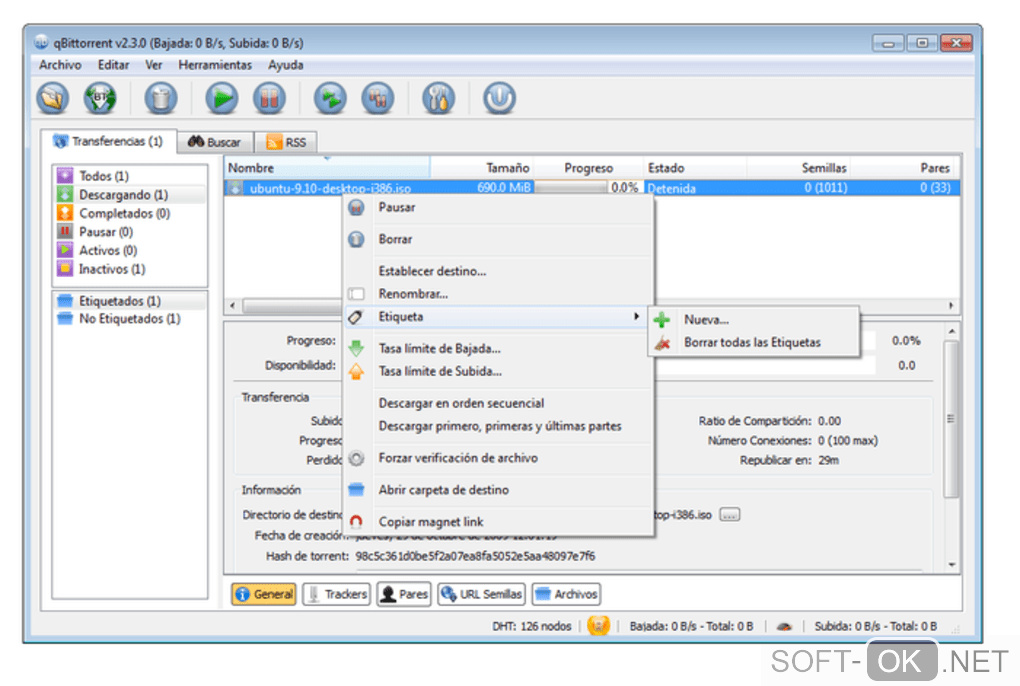Click the Trackers button
The height and width of the screenshot is (686, 1020).
pos(337,594)
